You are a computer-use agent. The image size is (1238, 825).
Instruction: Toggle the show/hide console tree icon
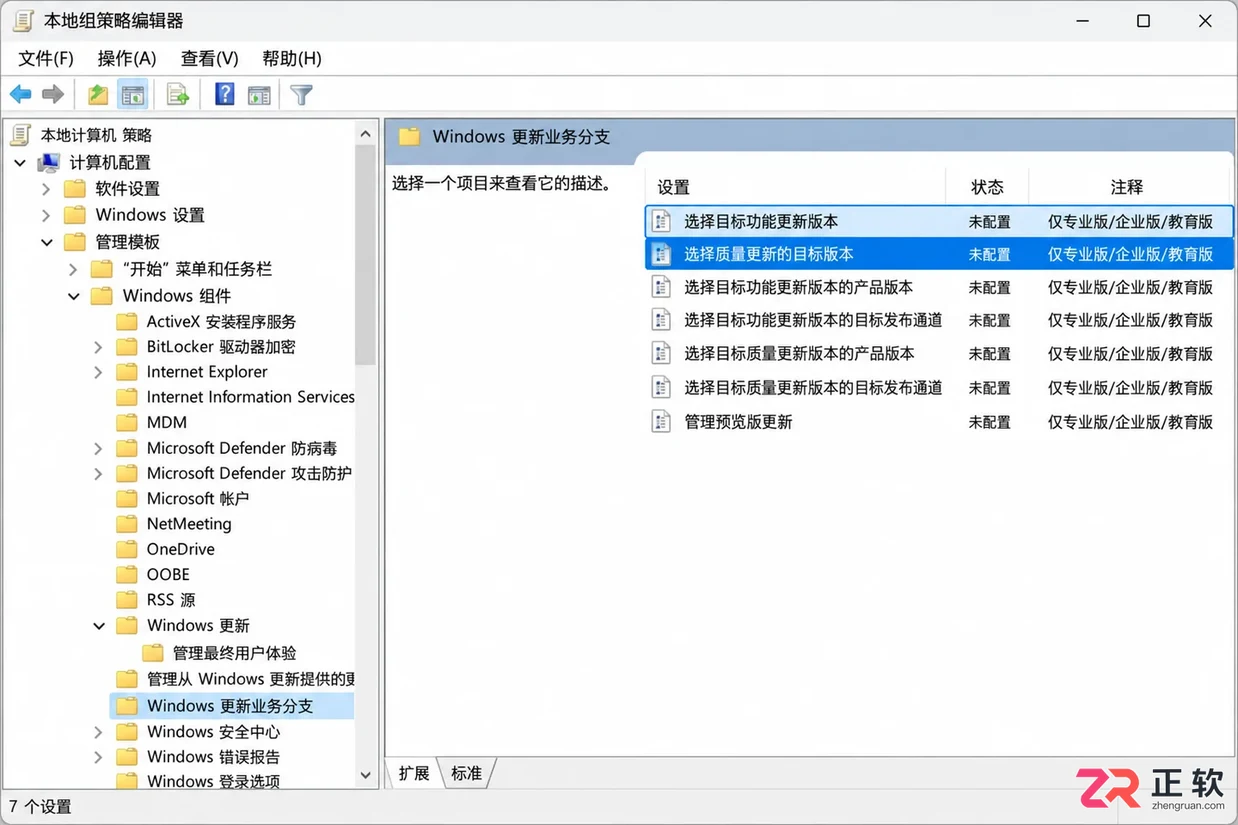133,94
